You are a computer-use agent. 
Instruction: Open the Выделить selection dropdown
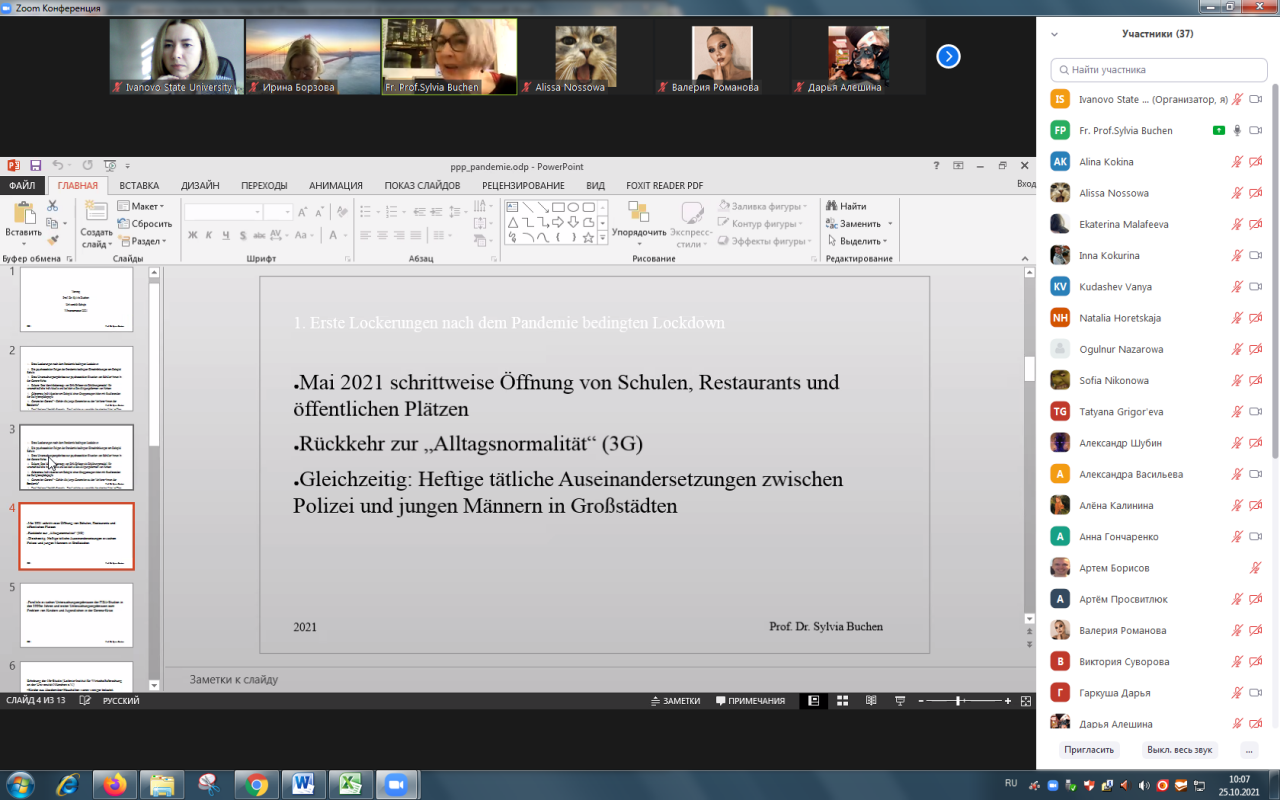click(x=858, y=241)
